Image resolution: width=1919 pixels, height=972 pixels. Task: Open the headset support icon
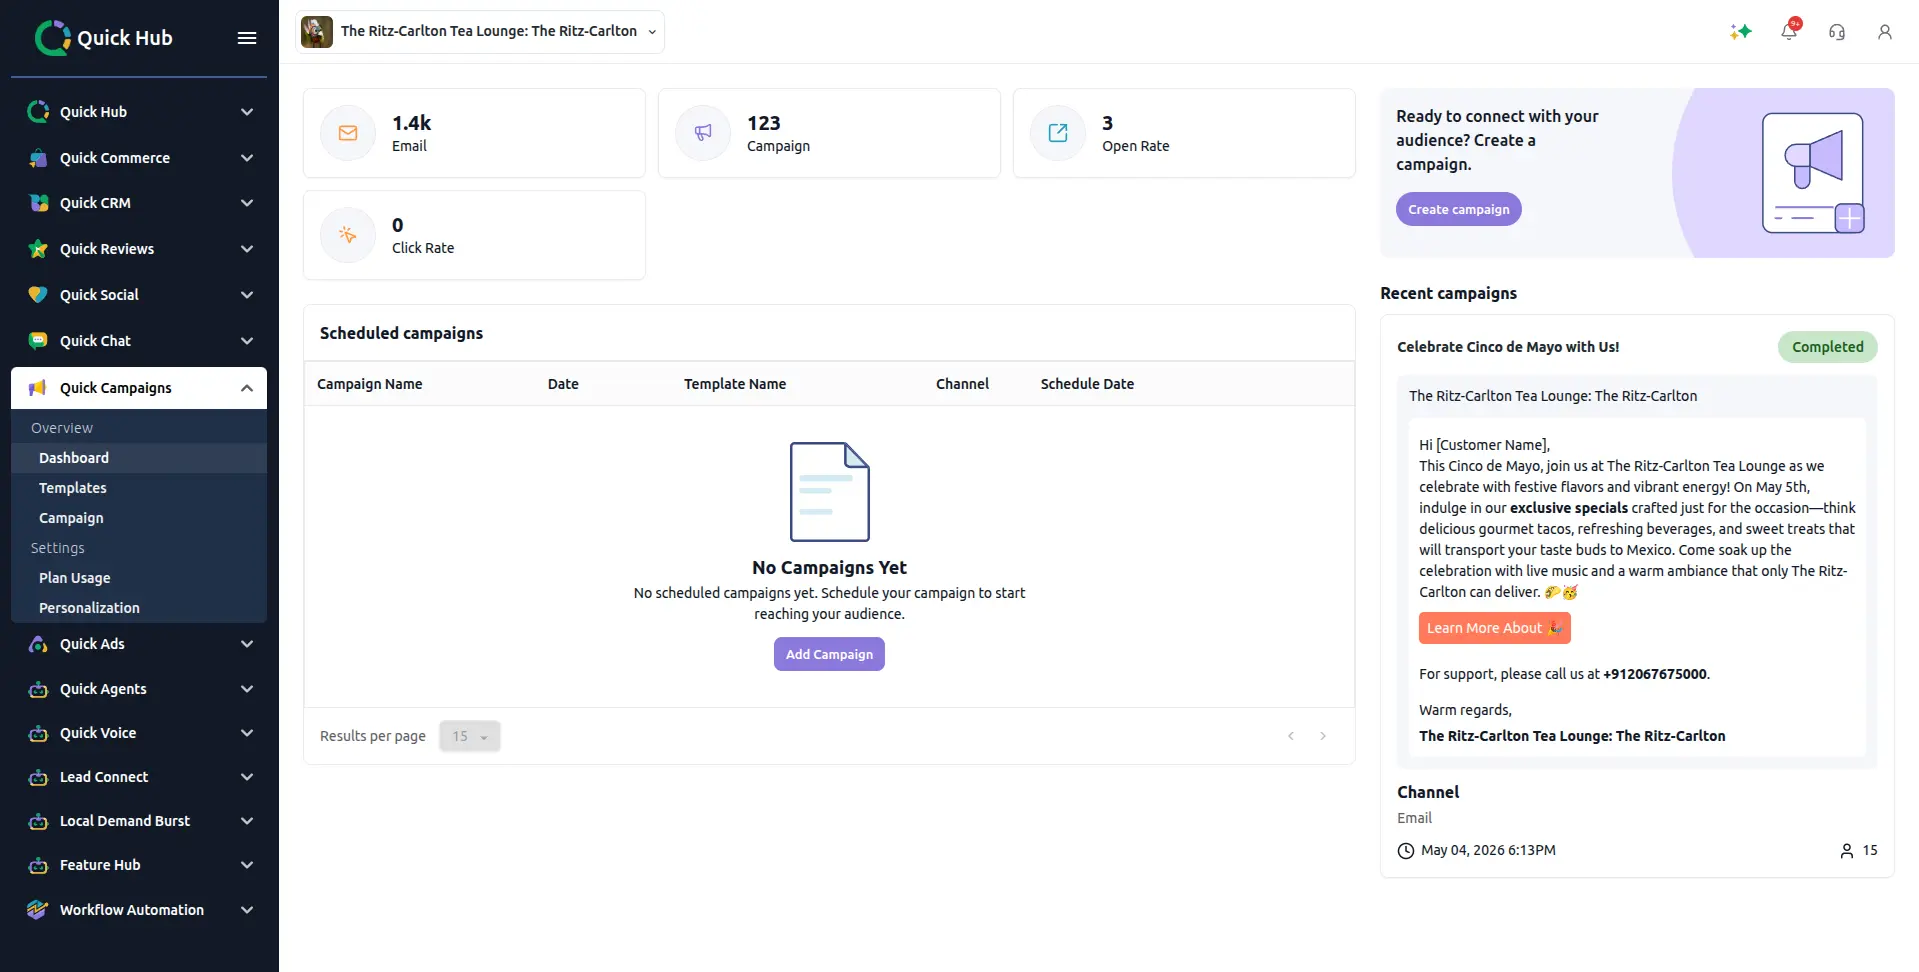[x=1837, y=32]
